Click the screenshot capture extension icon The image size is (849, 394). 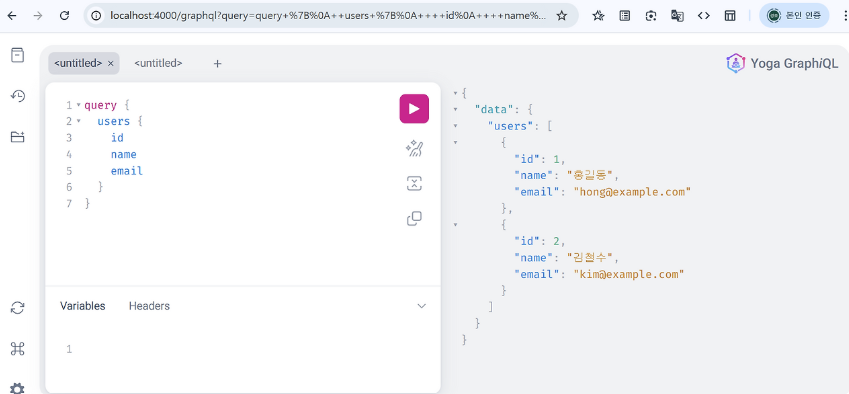tap(651, 16)
